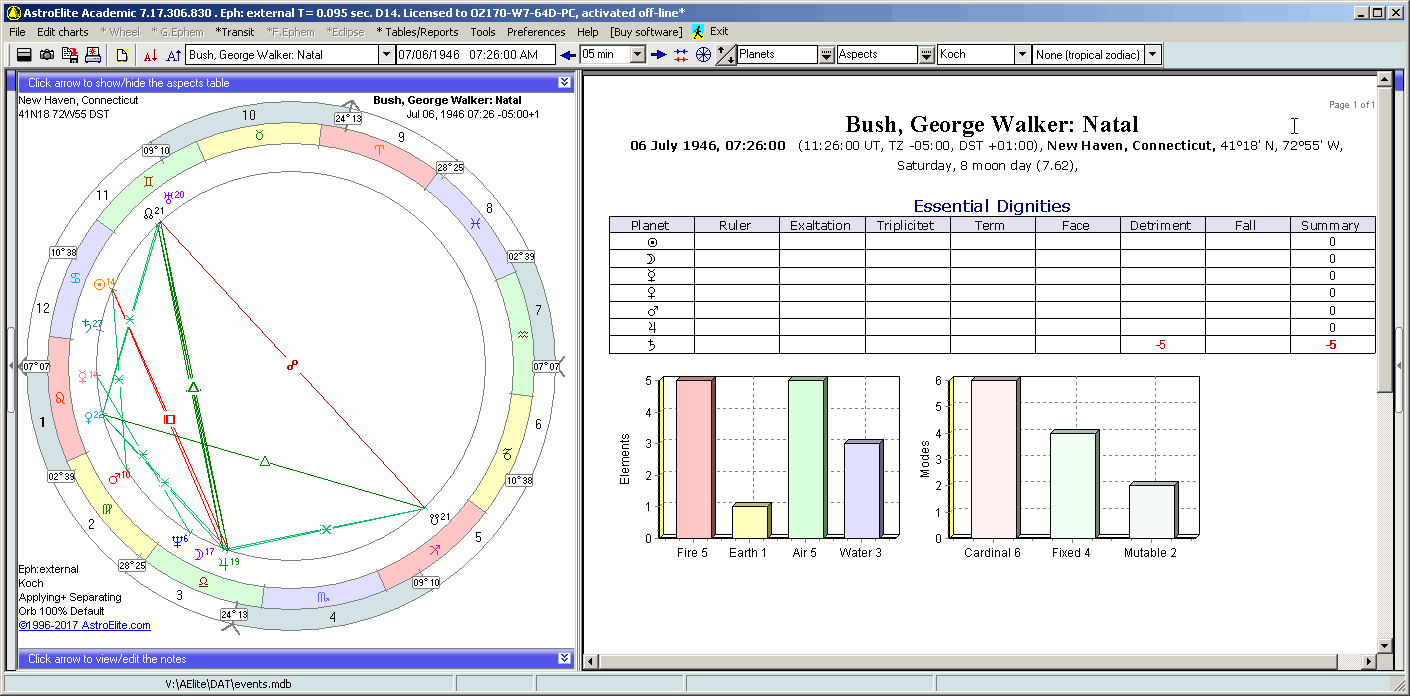Image resolution: width=1410 pixels, height=696 pixels.
Task: Click the Detriment column header
Action: [1161, 225]
